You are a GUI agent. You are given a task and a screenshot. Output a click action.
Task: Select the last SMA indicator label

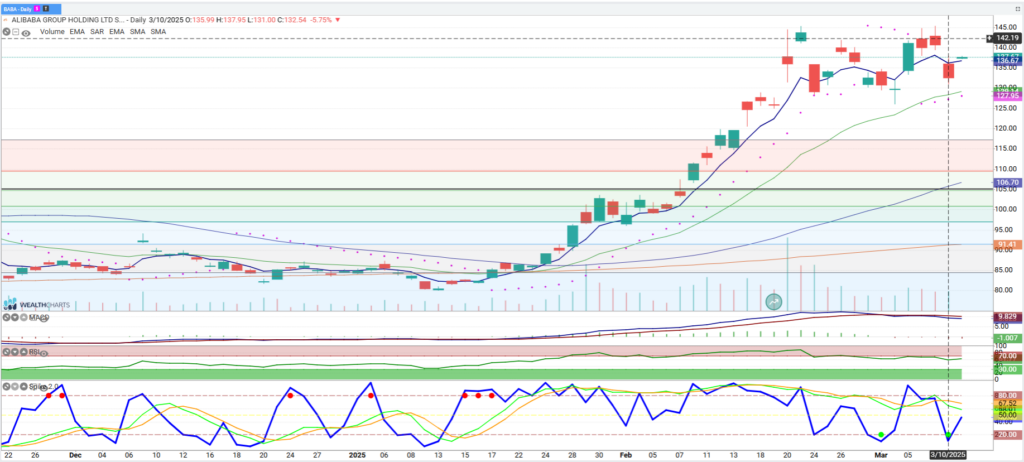(158, 31)
